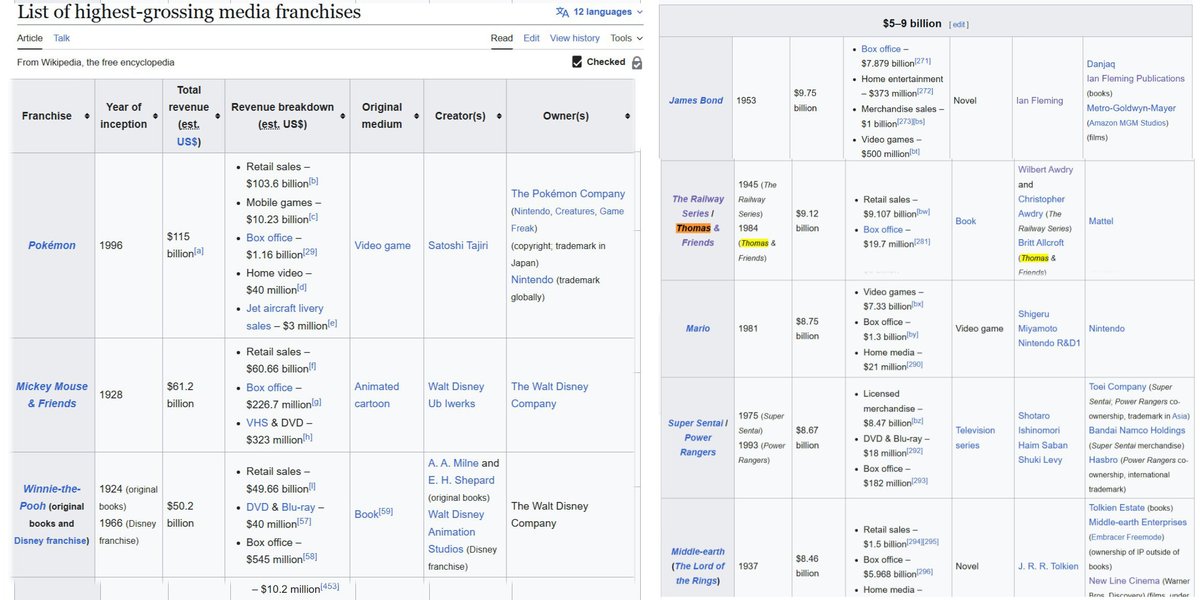Open the Shigeru Miyamoto link
The height and width of the screenshot is (600, 1200).
point(1038,321)
